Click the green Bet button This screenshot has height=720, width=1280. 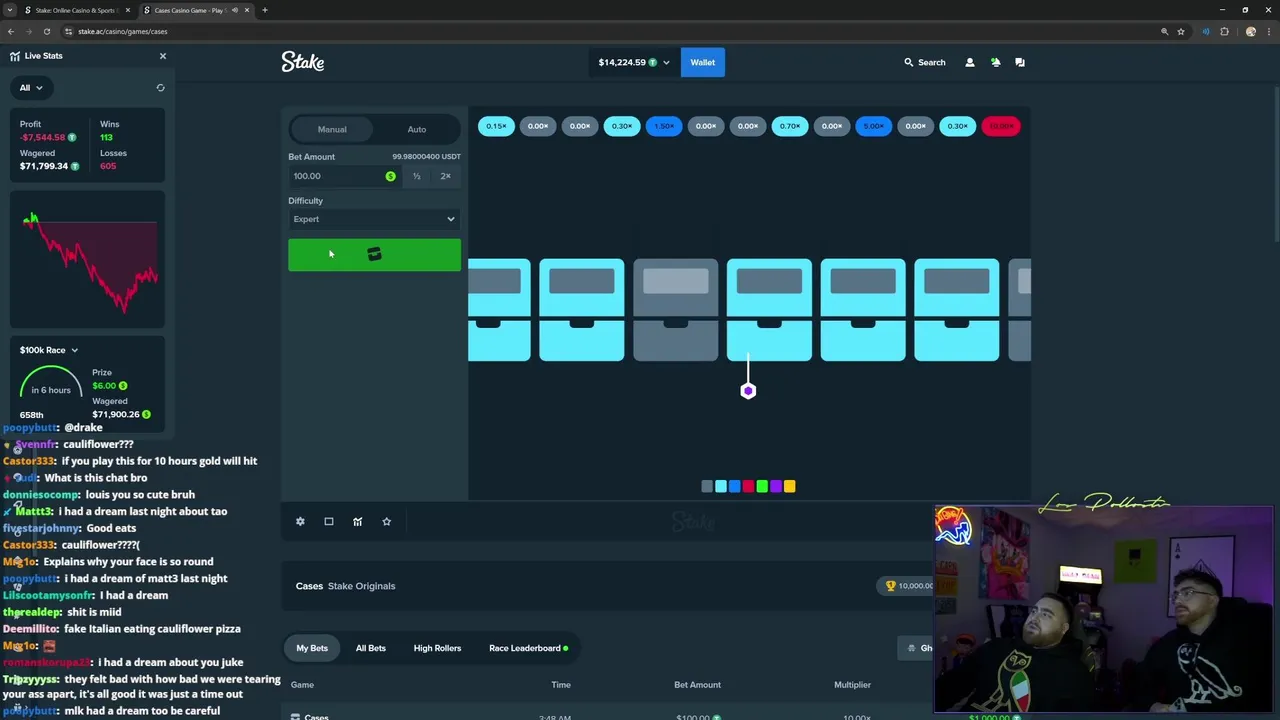tap(374, 255)
